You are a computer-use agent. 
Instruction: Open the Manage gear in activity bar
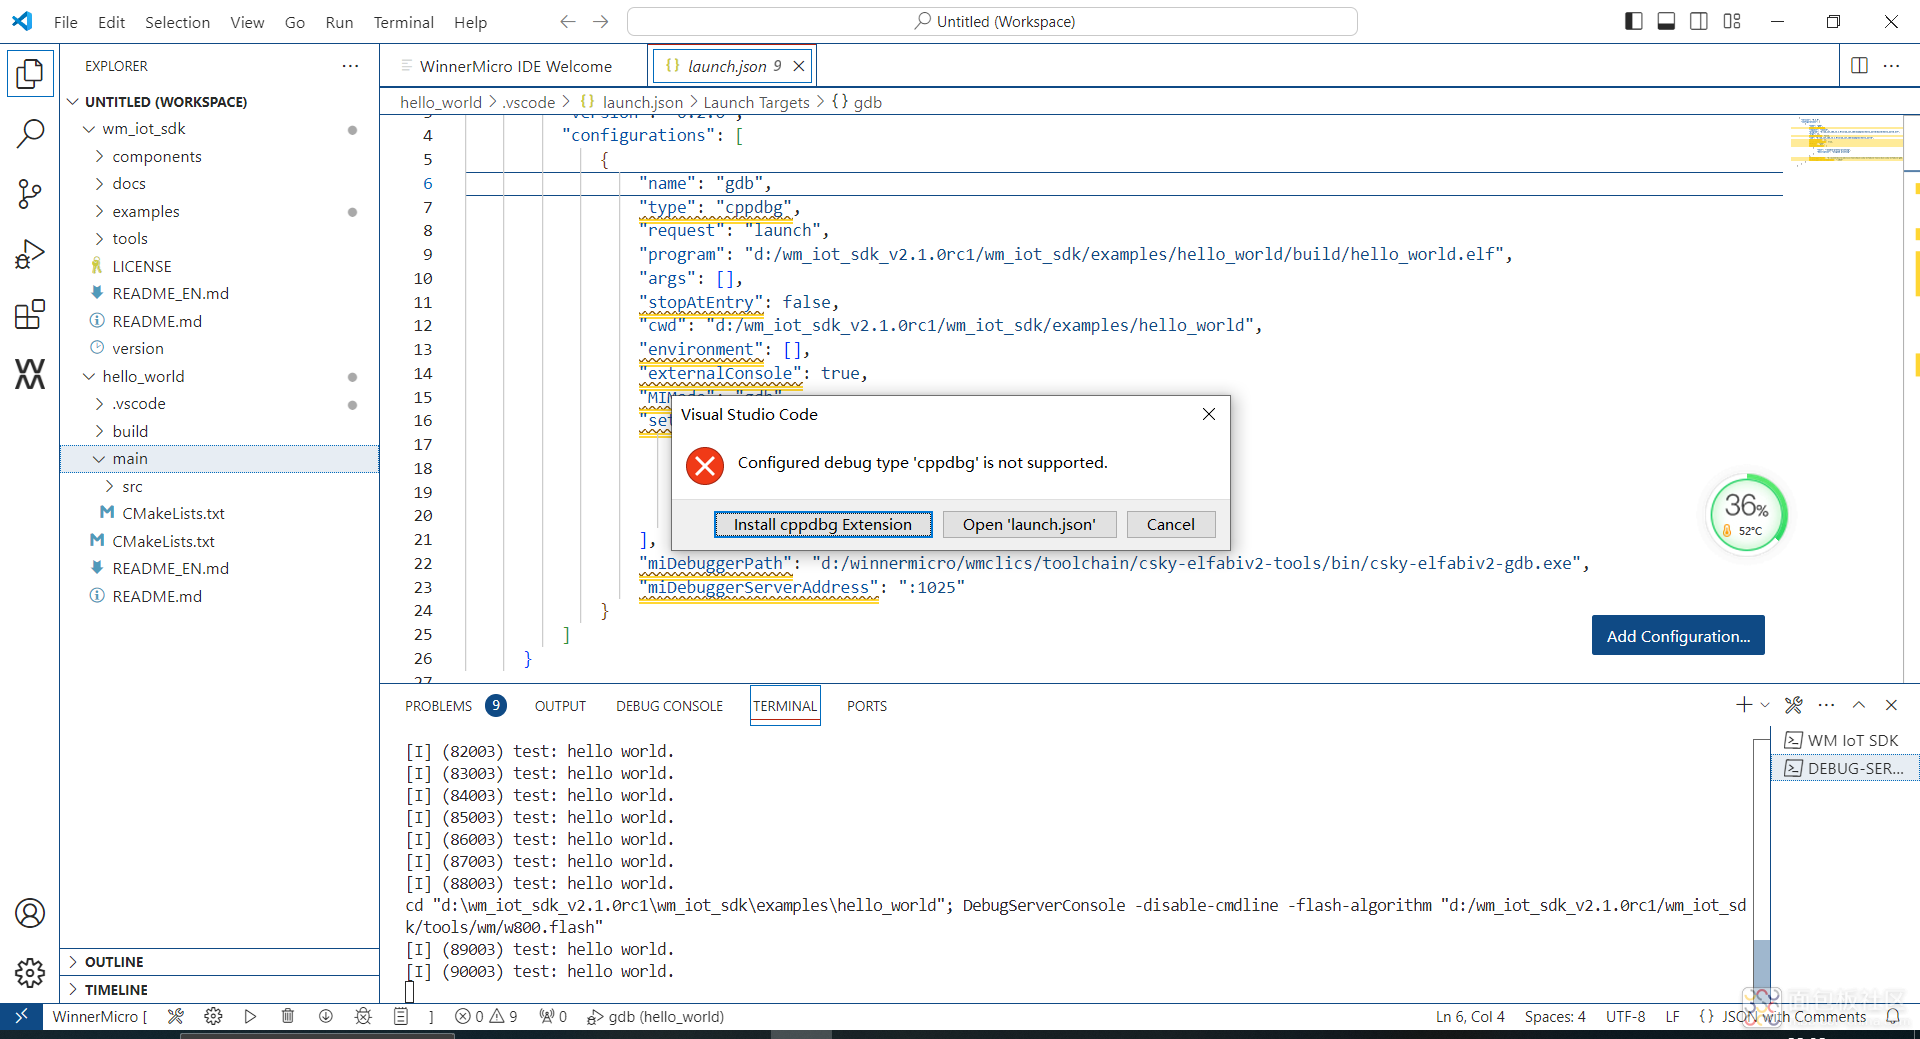[30, 973]
